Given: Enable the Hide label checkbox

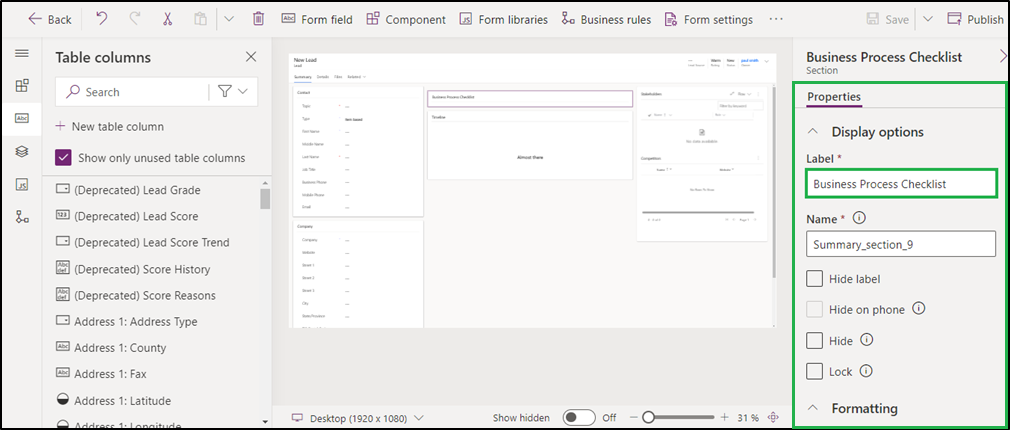Looking at the screenshot, I should coord(815,279).
